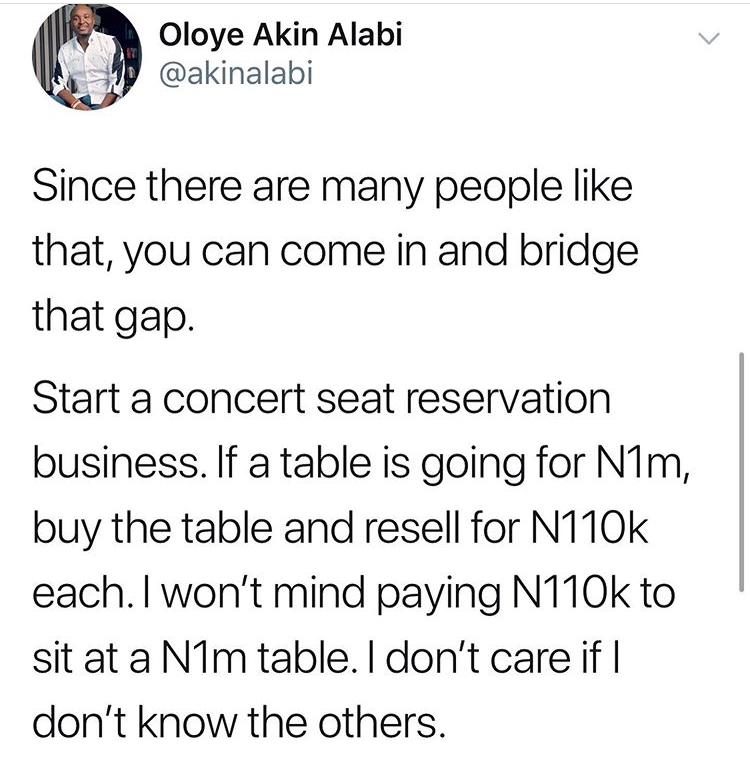Expand the tweet options chevron

707,40
